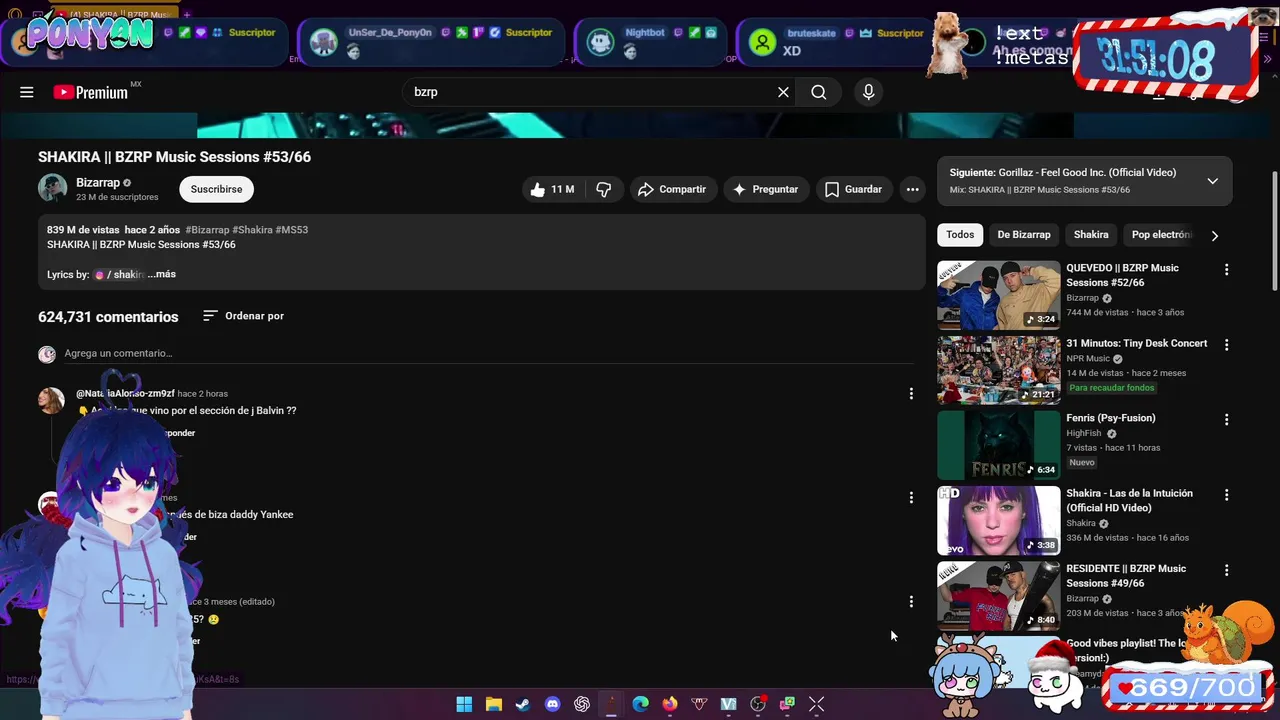This screenshot has width=1280, height=720.
Task: Open the Bizarrap channel avatar
Action: [52, 188]
